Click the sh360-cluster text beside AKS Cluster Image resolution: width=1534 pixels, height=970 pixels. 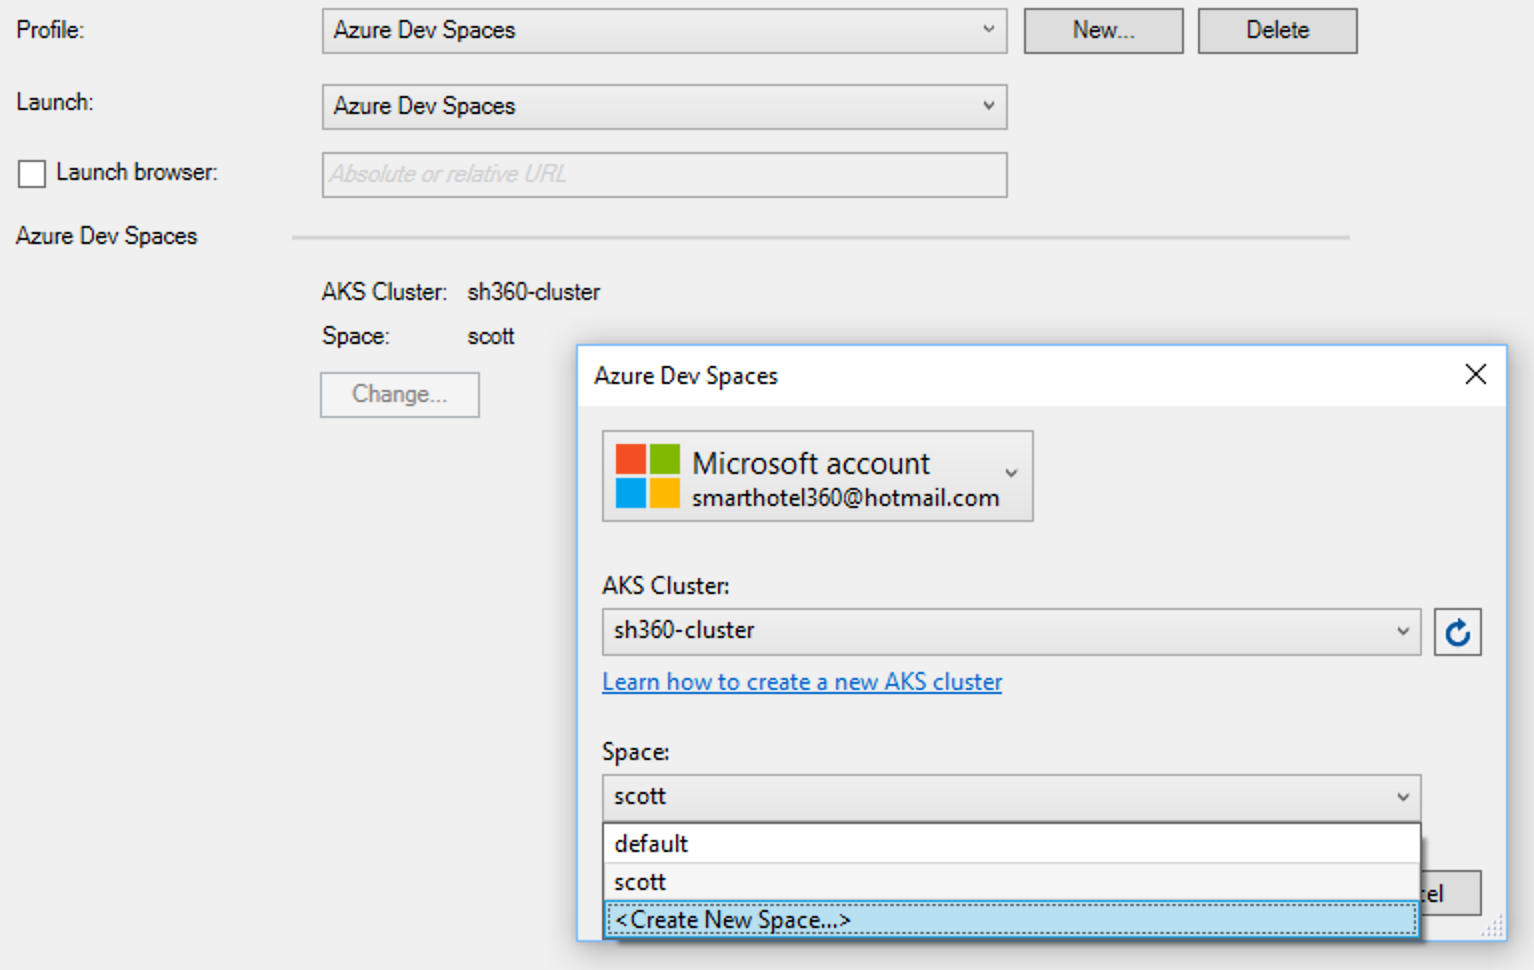click(533, 292)
